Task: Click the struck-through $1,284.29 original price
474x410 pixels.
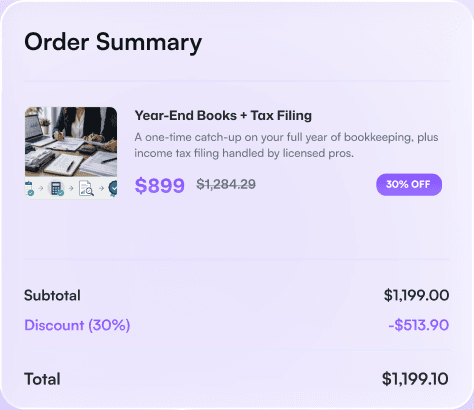Action: [x=226, y=184]
